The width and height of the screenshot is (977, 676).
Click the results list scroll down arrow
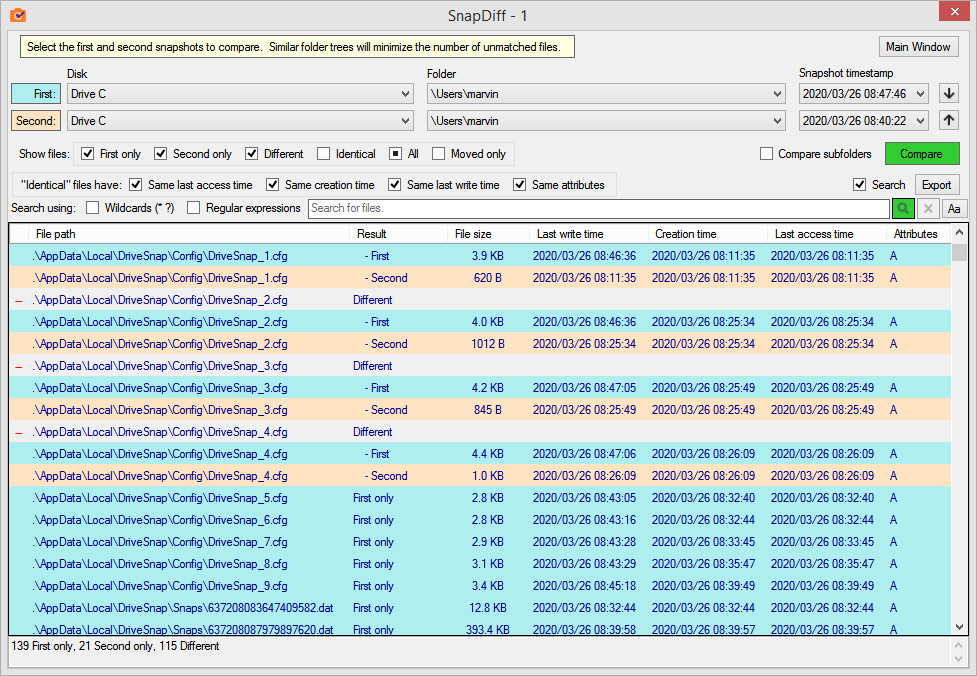click(959, 627)
